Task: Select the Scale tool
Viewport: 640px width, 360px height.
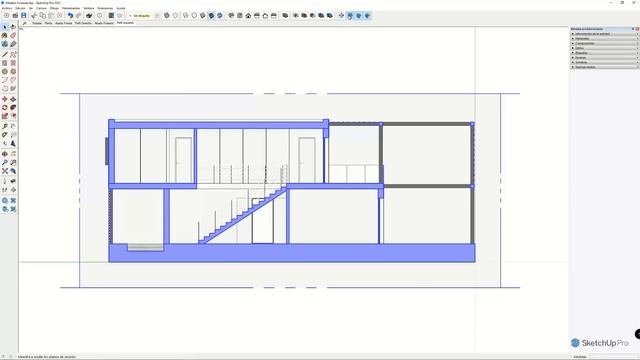Action: tap(5, 116)
